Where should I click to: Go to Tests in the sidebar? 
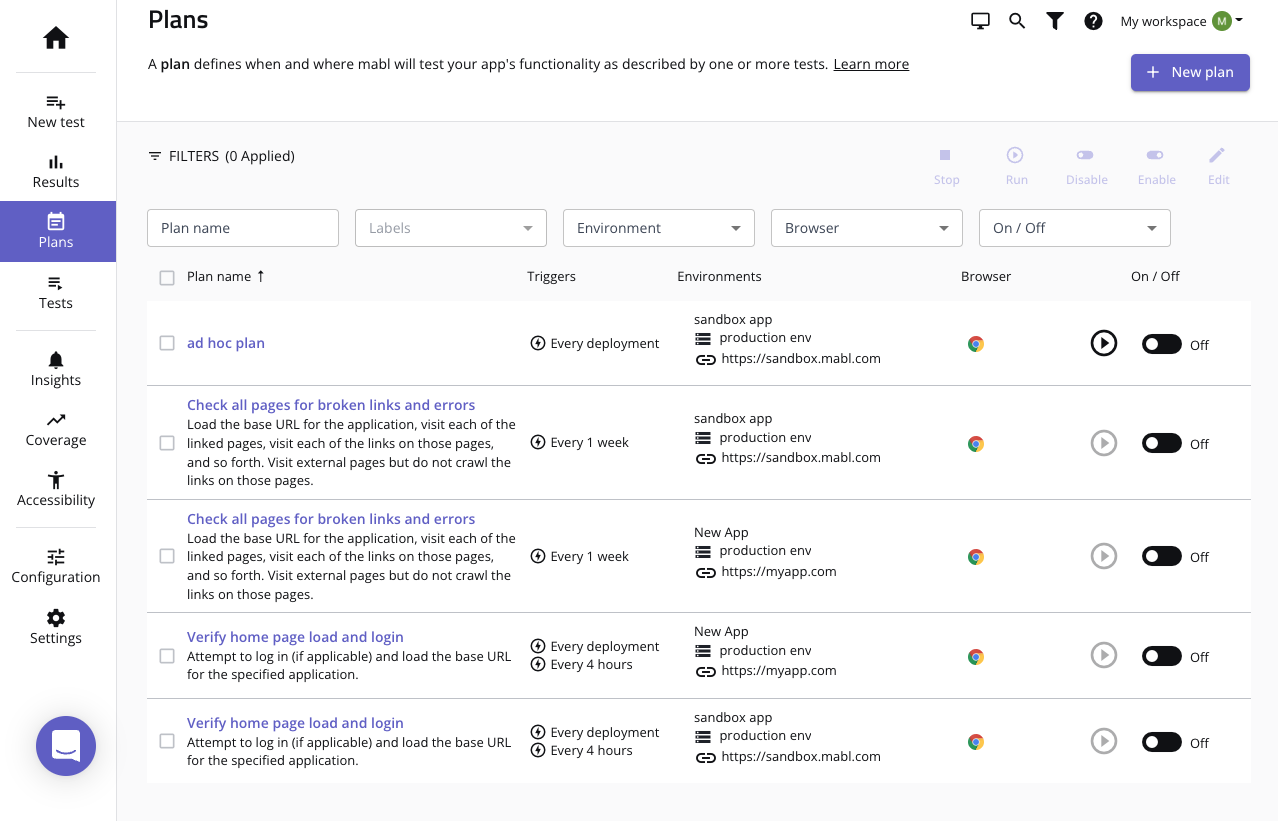coord(56,292)
